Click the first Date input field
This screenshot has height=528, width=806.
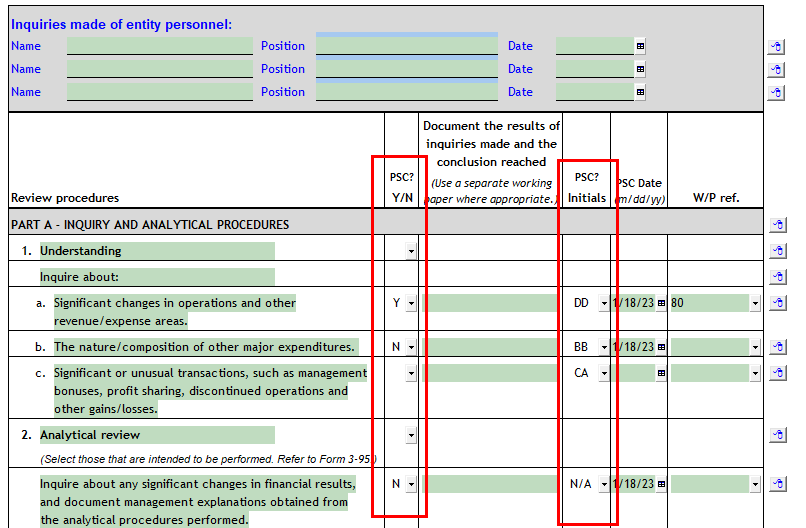[595, 46]
